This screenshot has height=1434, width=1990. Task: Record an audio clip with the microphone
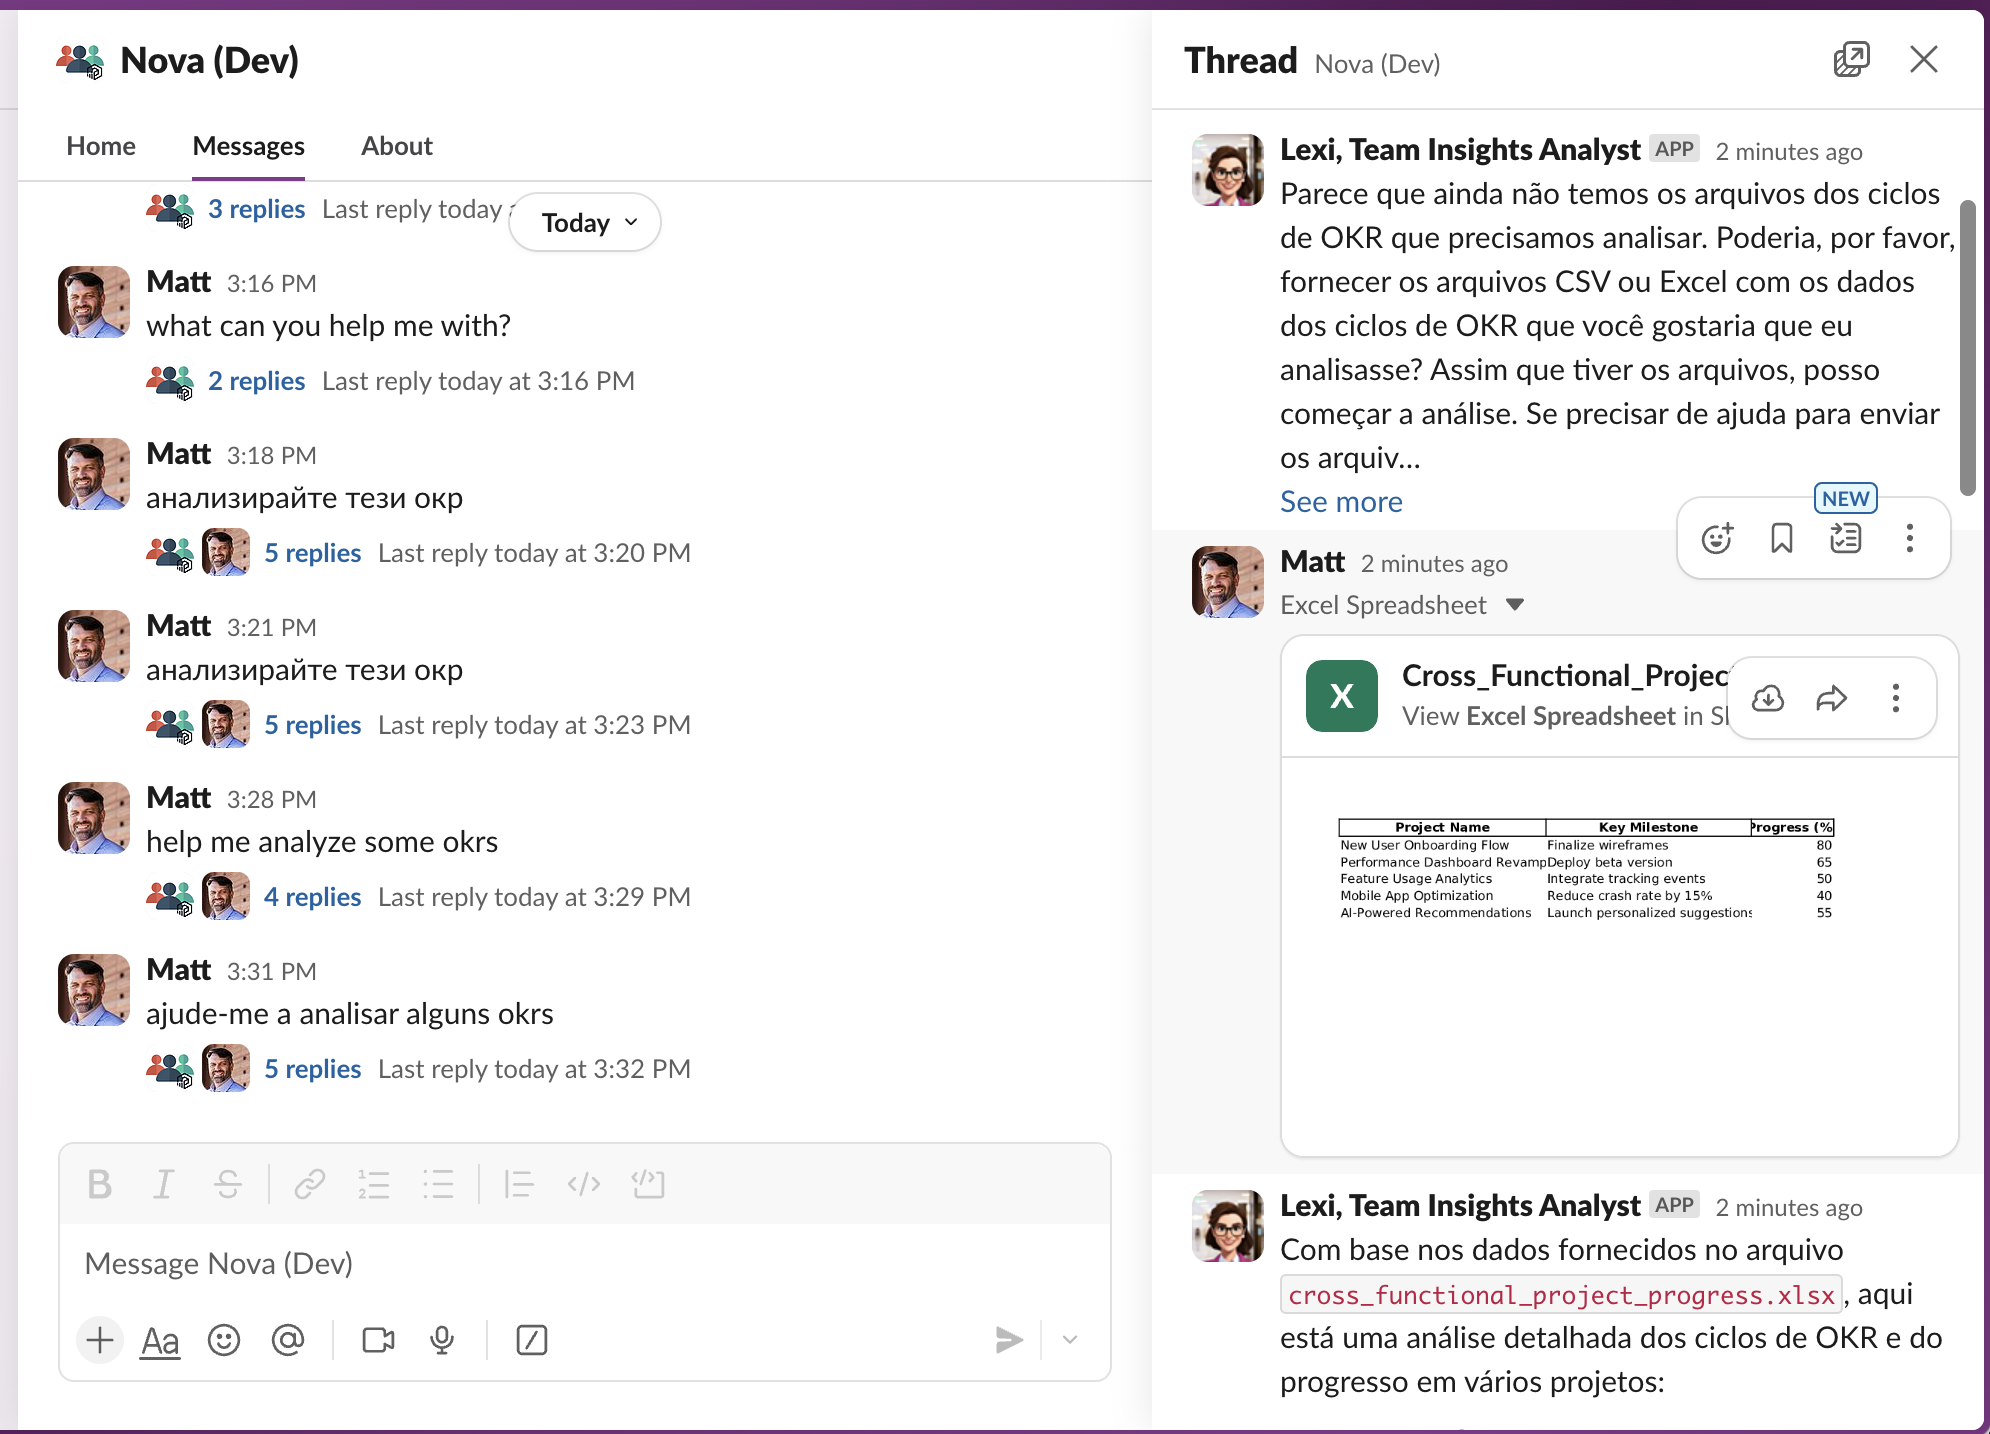(443, 1340)
